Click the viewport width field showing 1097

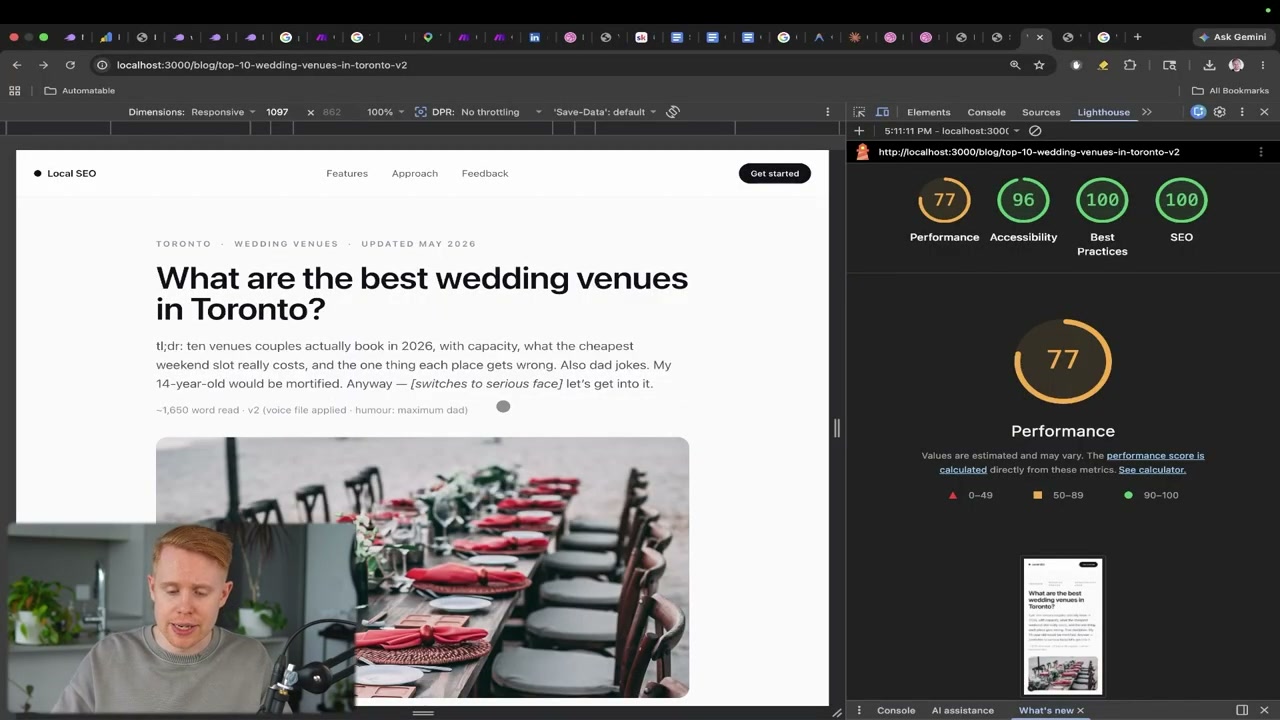point(280,112)
